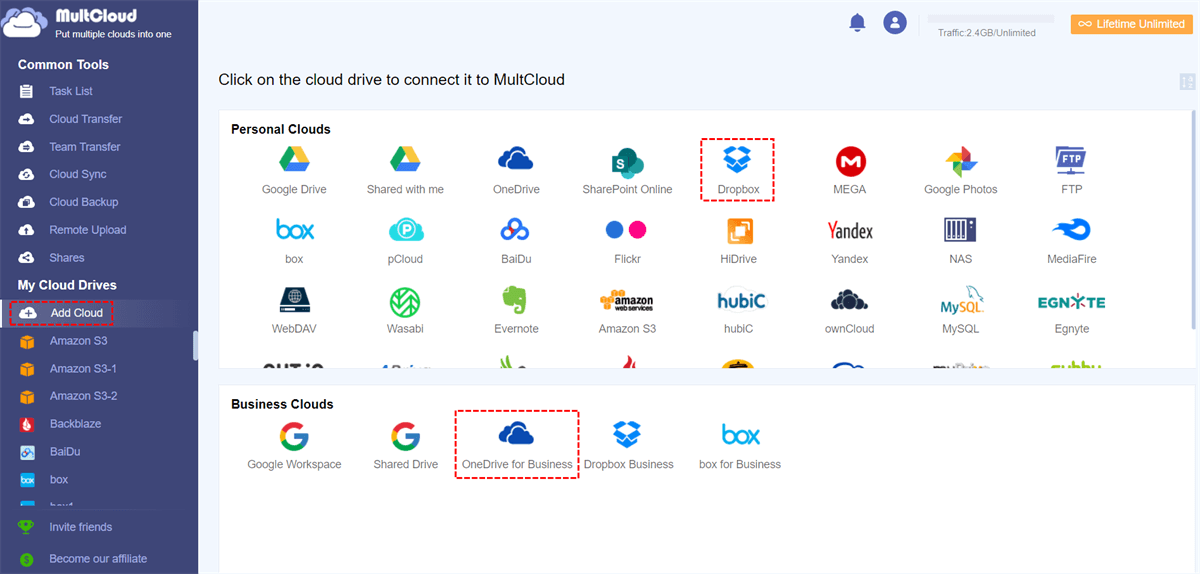This screenshot has height=574, width=1200.
Task: Connect Google Drive personal cloud
Action: [294, 170]
